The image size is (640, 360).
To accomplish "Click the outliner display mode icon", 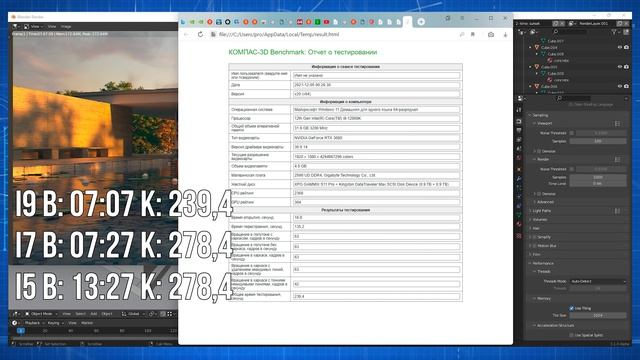I will pos(534,32).
